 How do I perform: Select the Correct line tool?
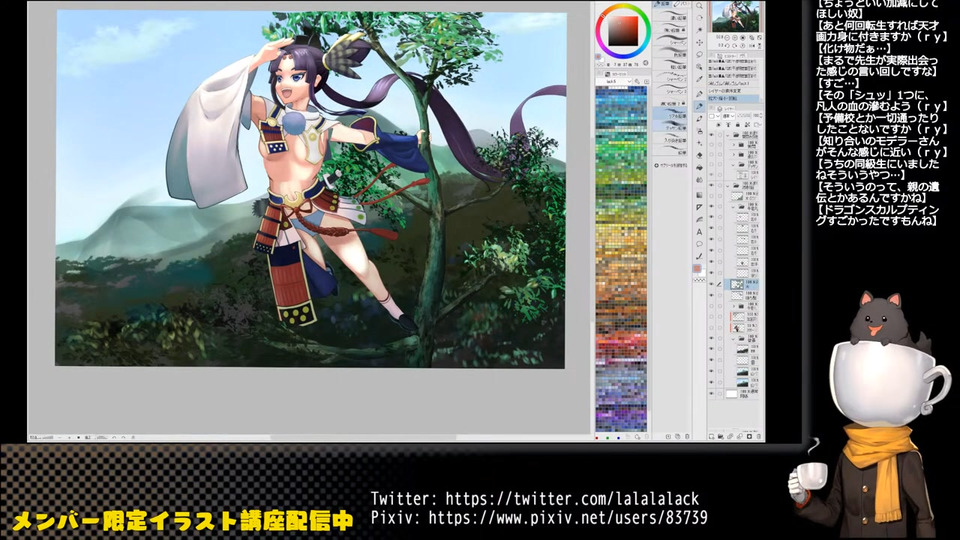coord(699,256)
